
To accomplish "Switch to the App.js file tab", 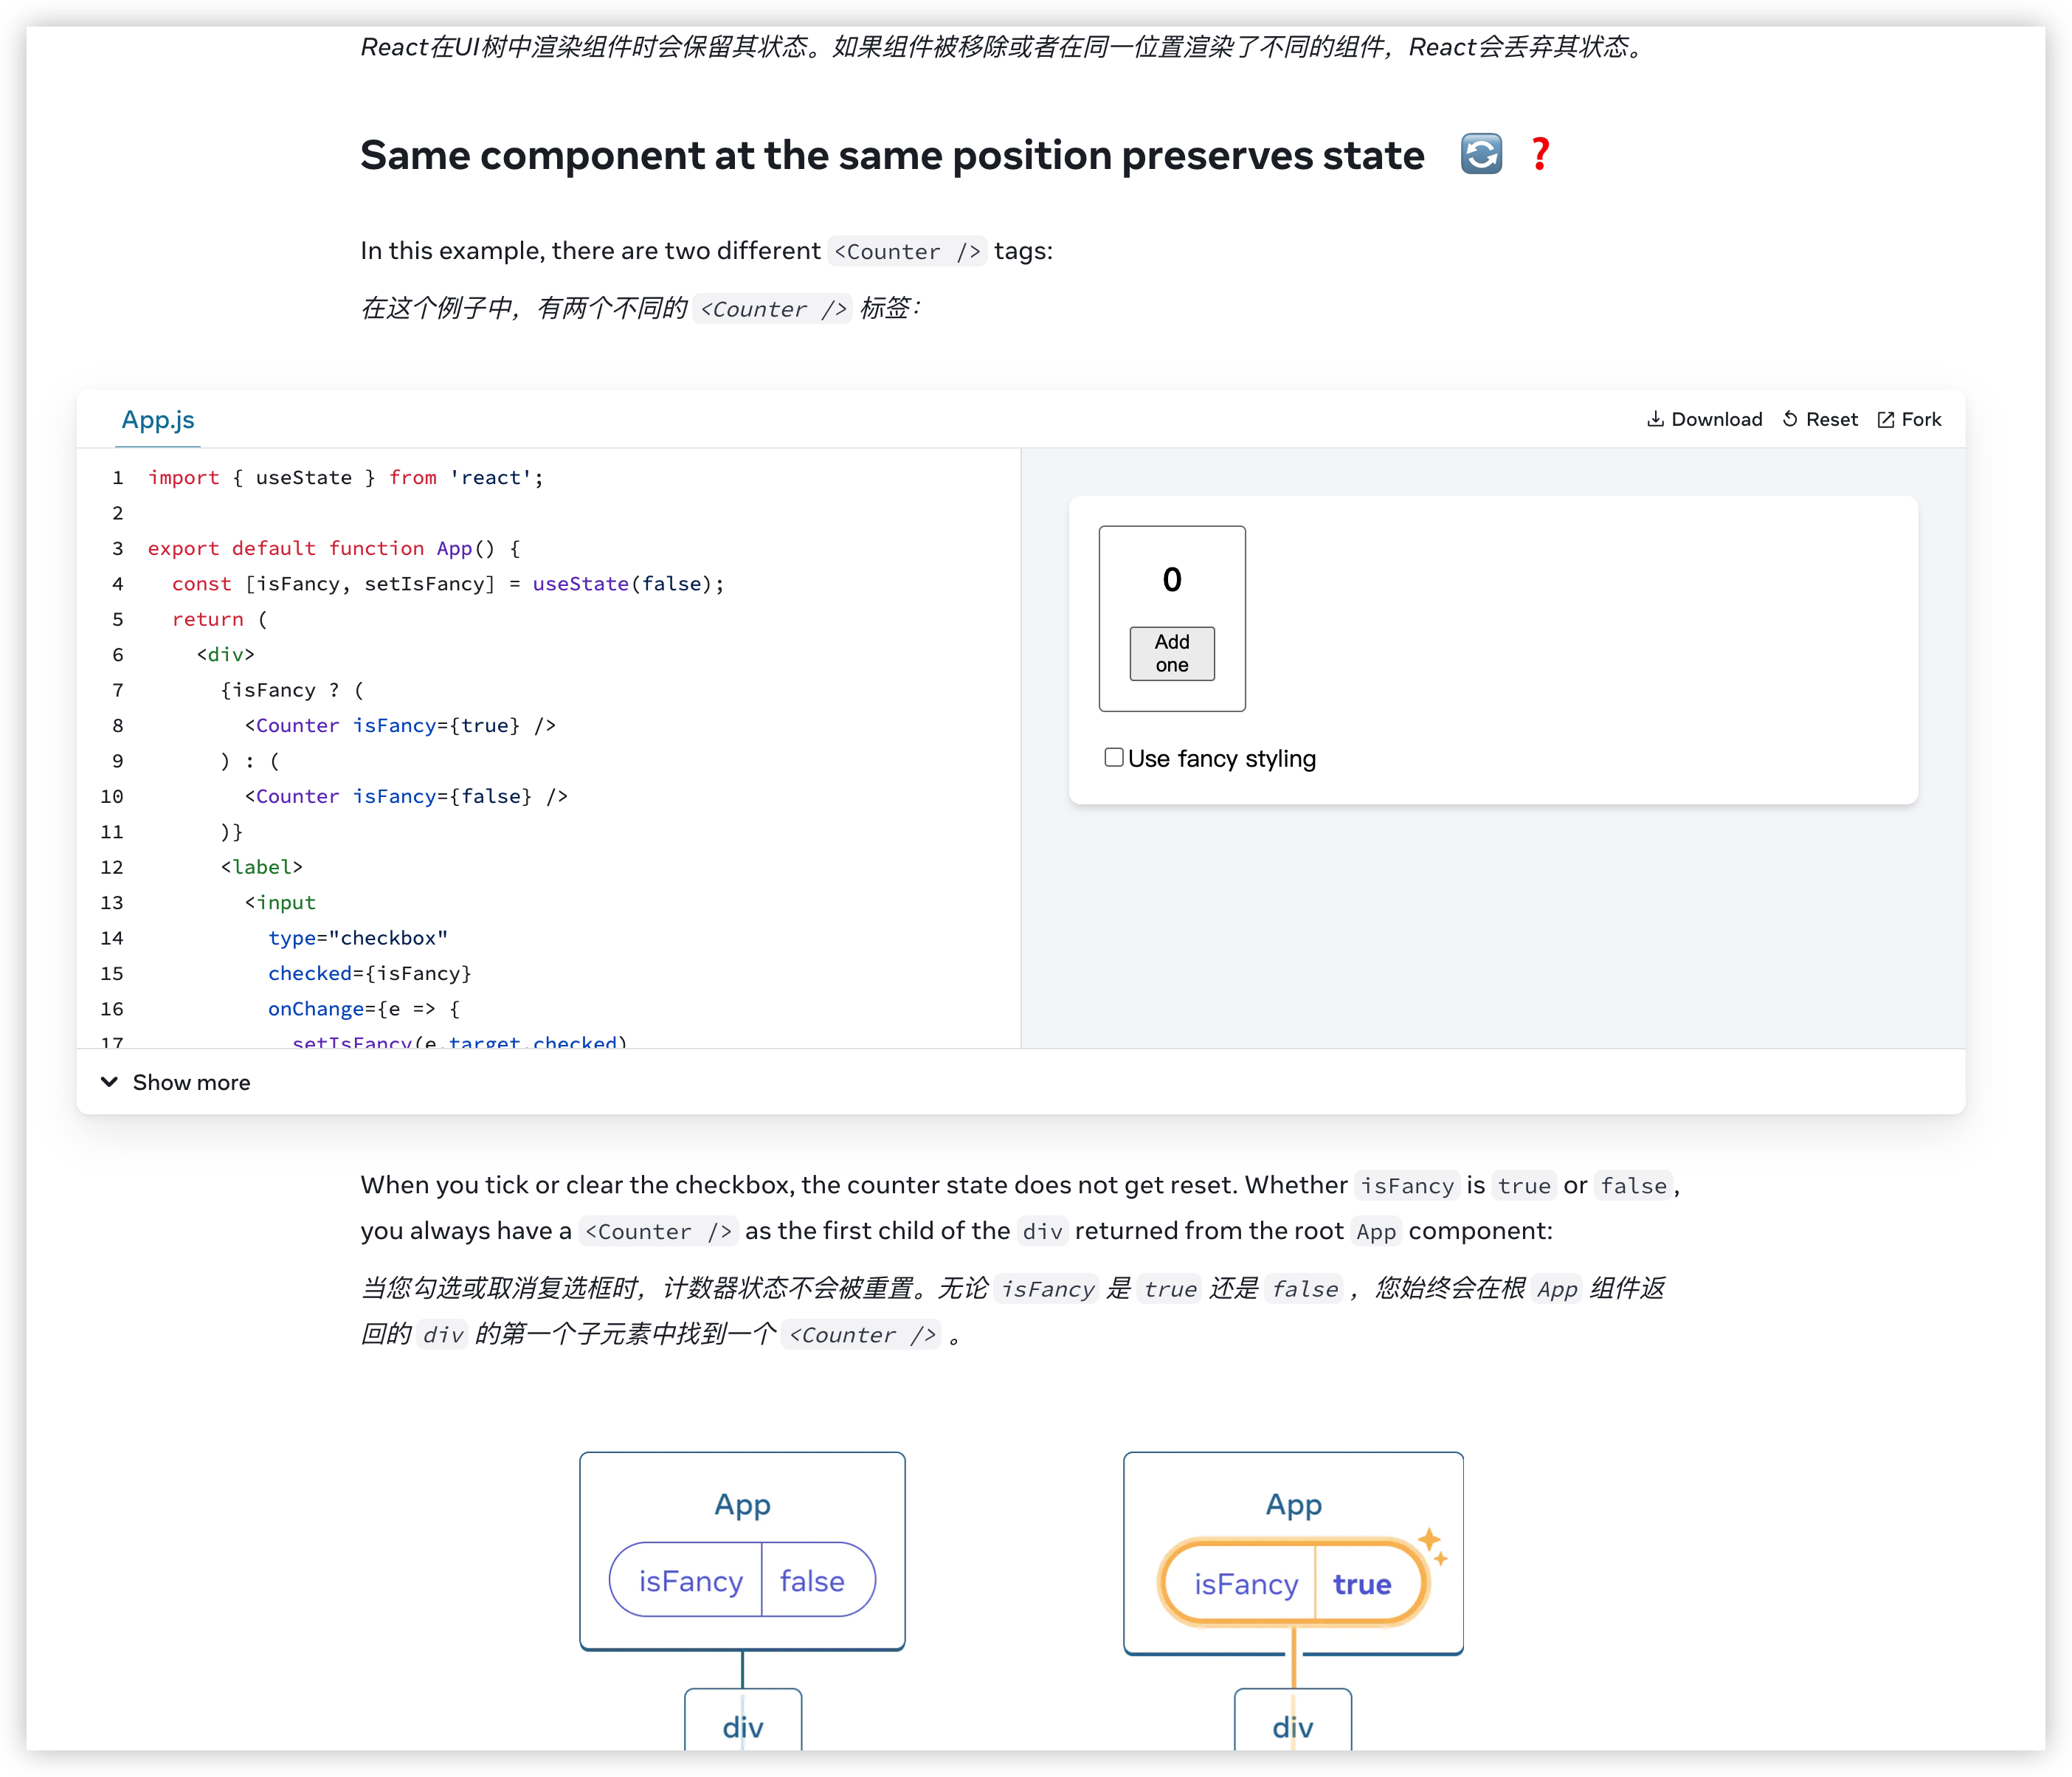I will [x=158, y=420].
